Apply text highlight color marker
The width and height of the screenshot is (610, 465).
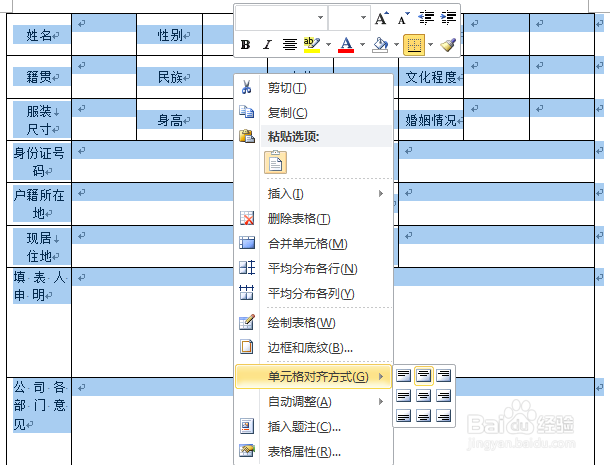312,45
